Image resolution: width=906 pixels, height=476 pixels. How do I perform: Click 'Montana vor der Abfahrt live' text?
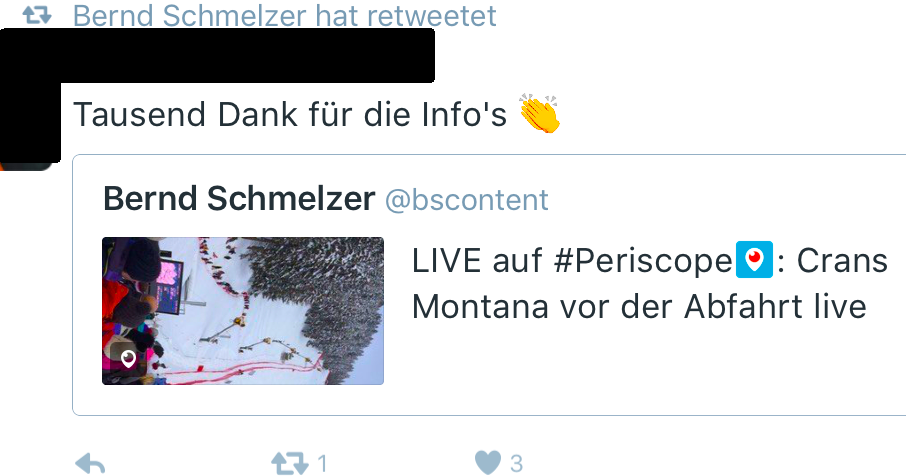tap(639, 306)
